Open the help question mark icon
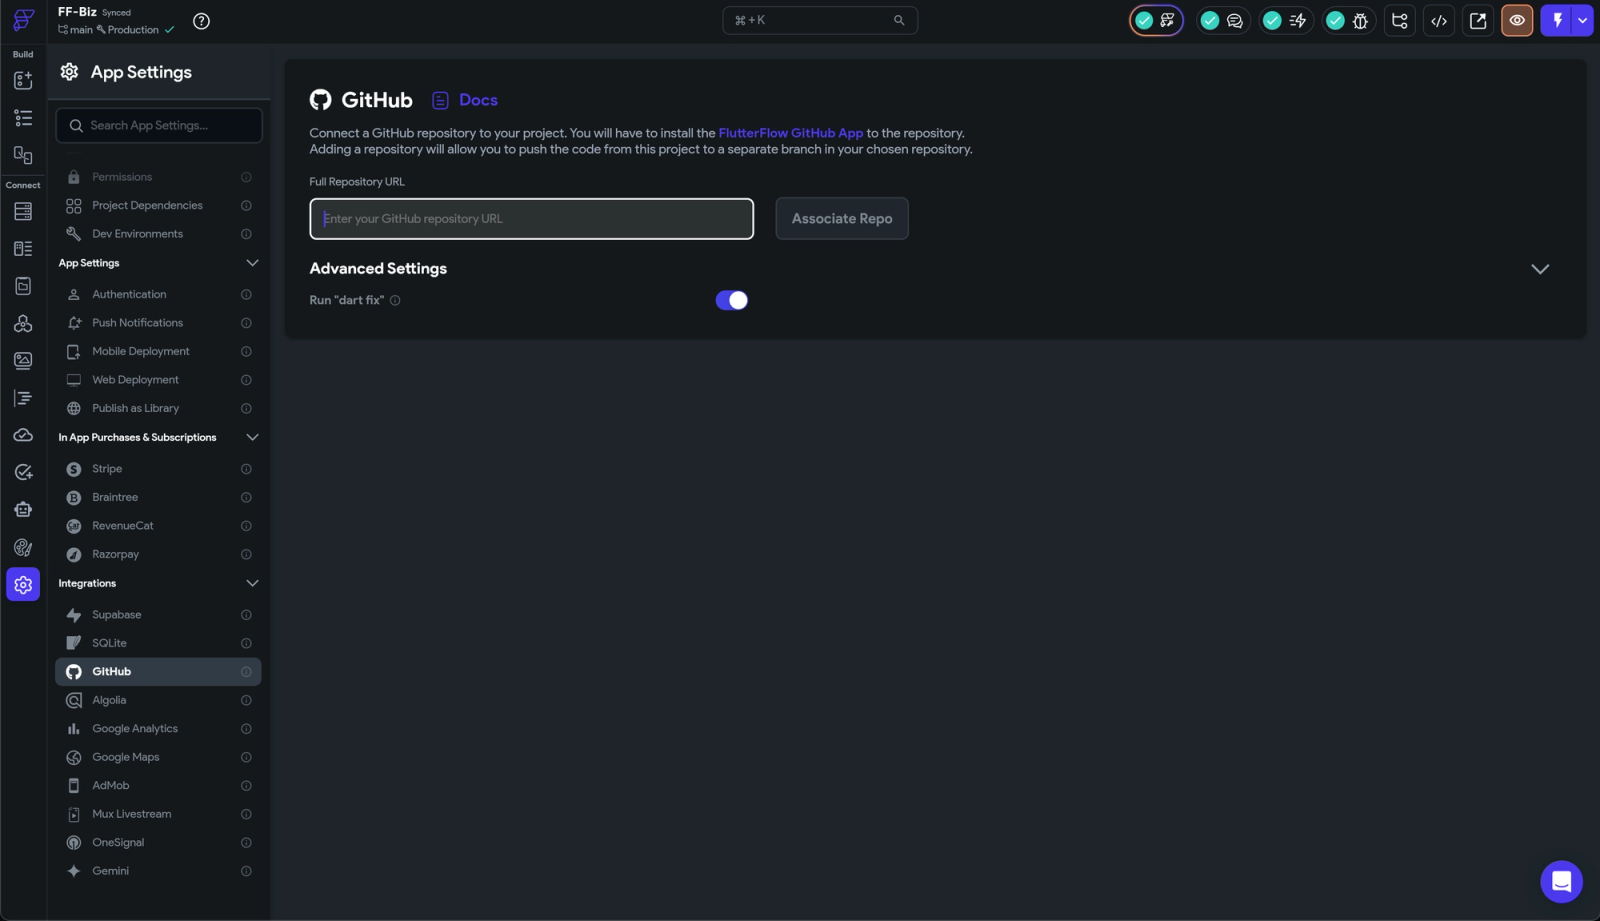 [201, 21]
